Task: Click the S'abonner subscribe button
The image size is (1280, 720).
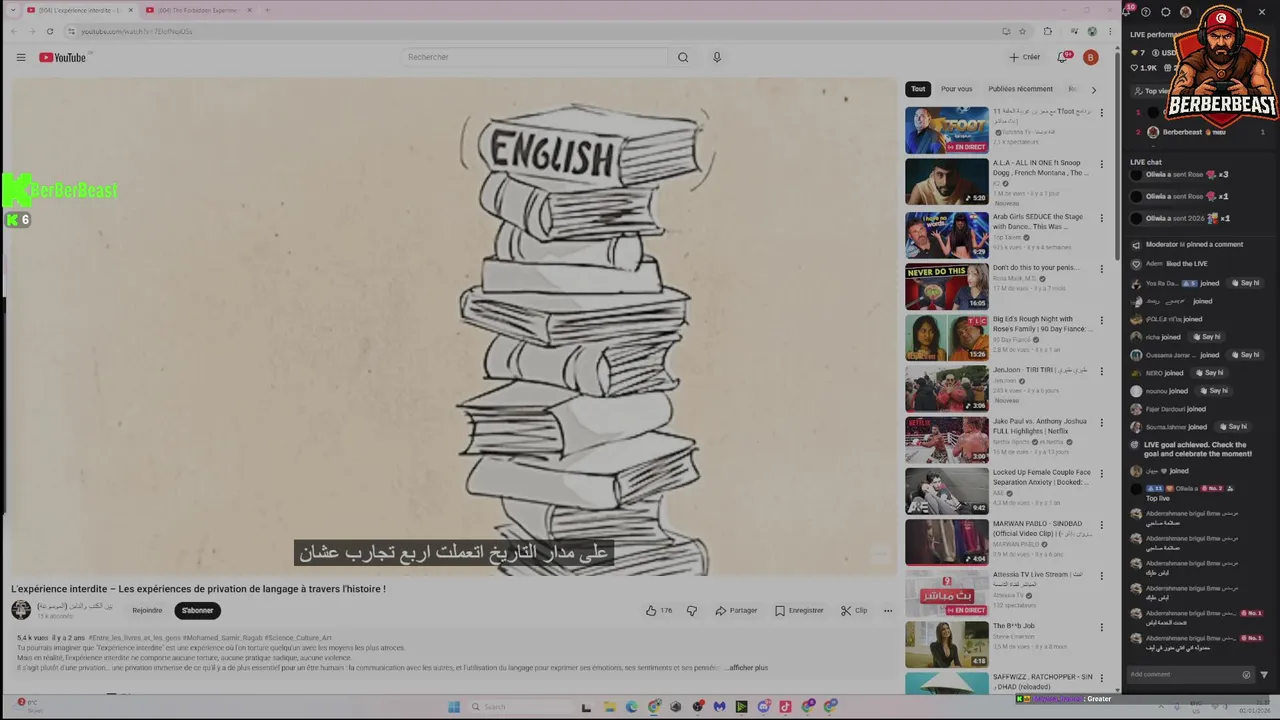Action: 197,610
